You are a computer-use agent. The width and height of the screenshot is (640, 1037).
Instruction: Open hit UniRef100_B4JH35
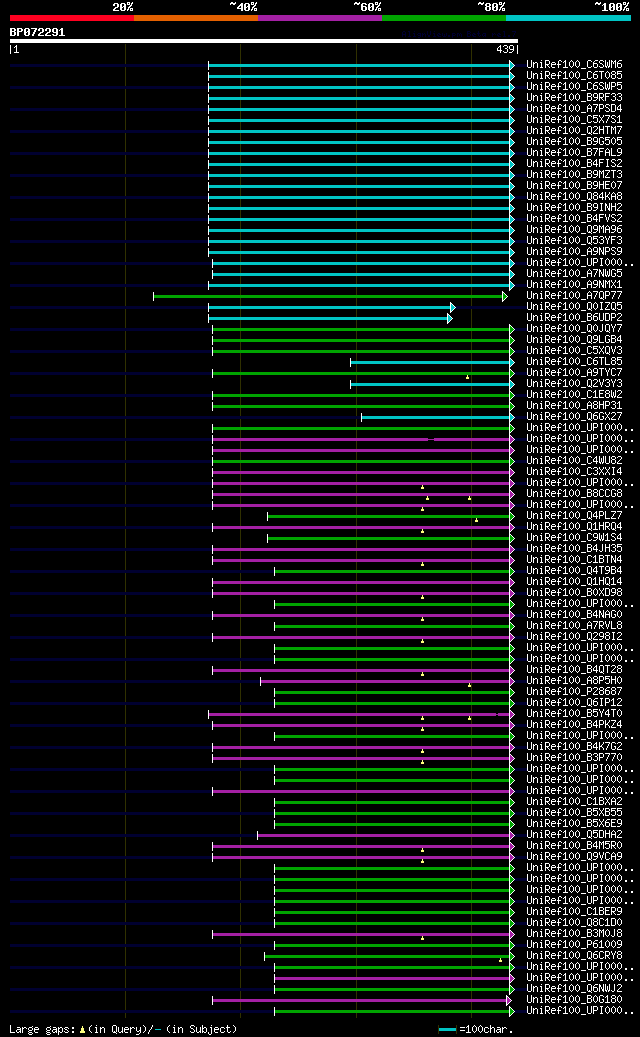click(575, 548)
